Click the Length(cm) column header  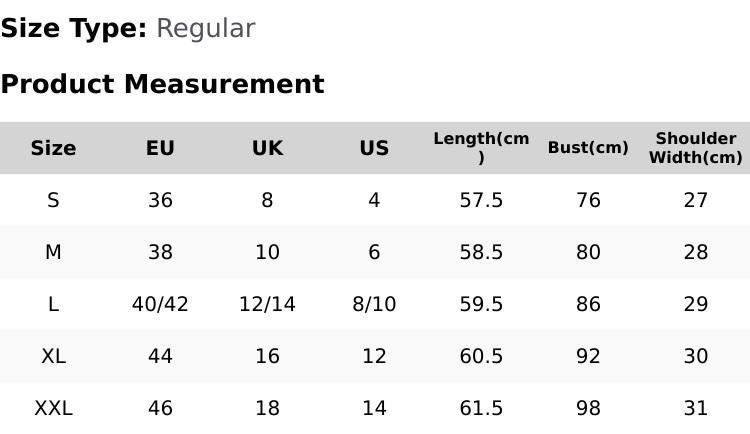(481, 148)
